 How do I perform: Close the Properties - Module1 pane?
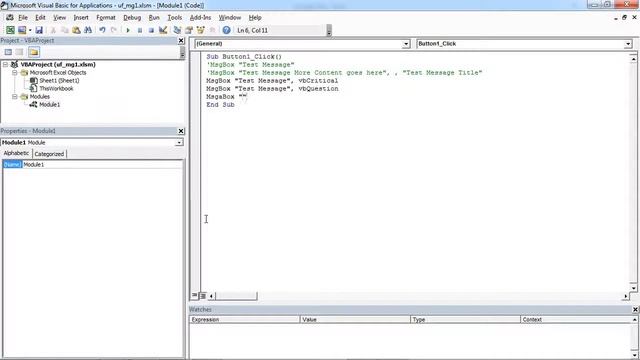181,131
